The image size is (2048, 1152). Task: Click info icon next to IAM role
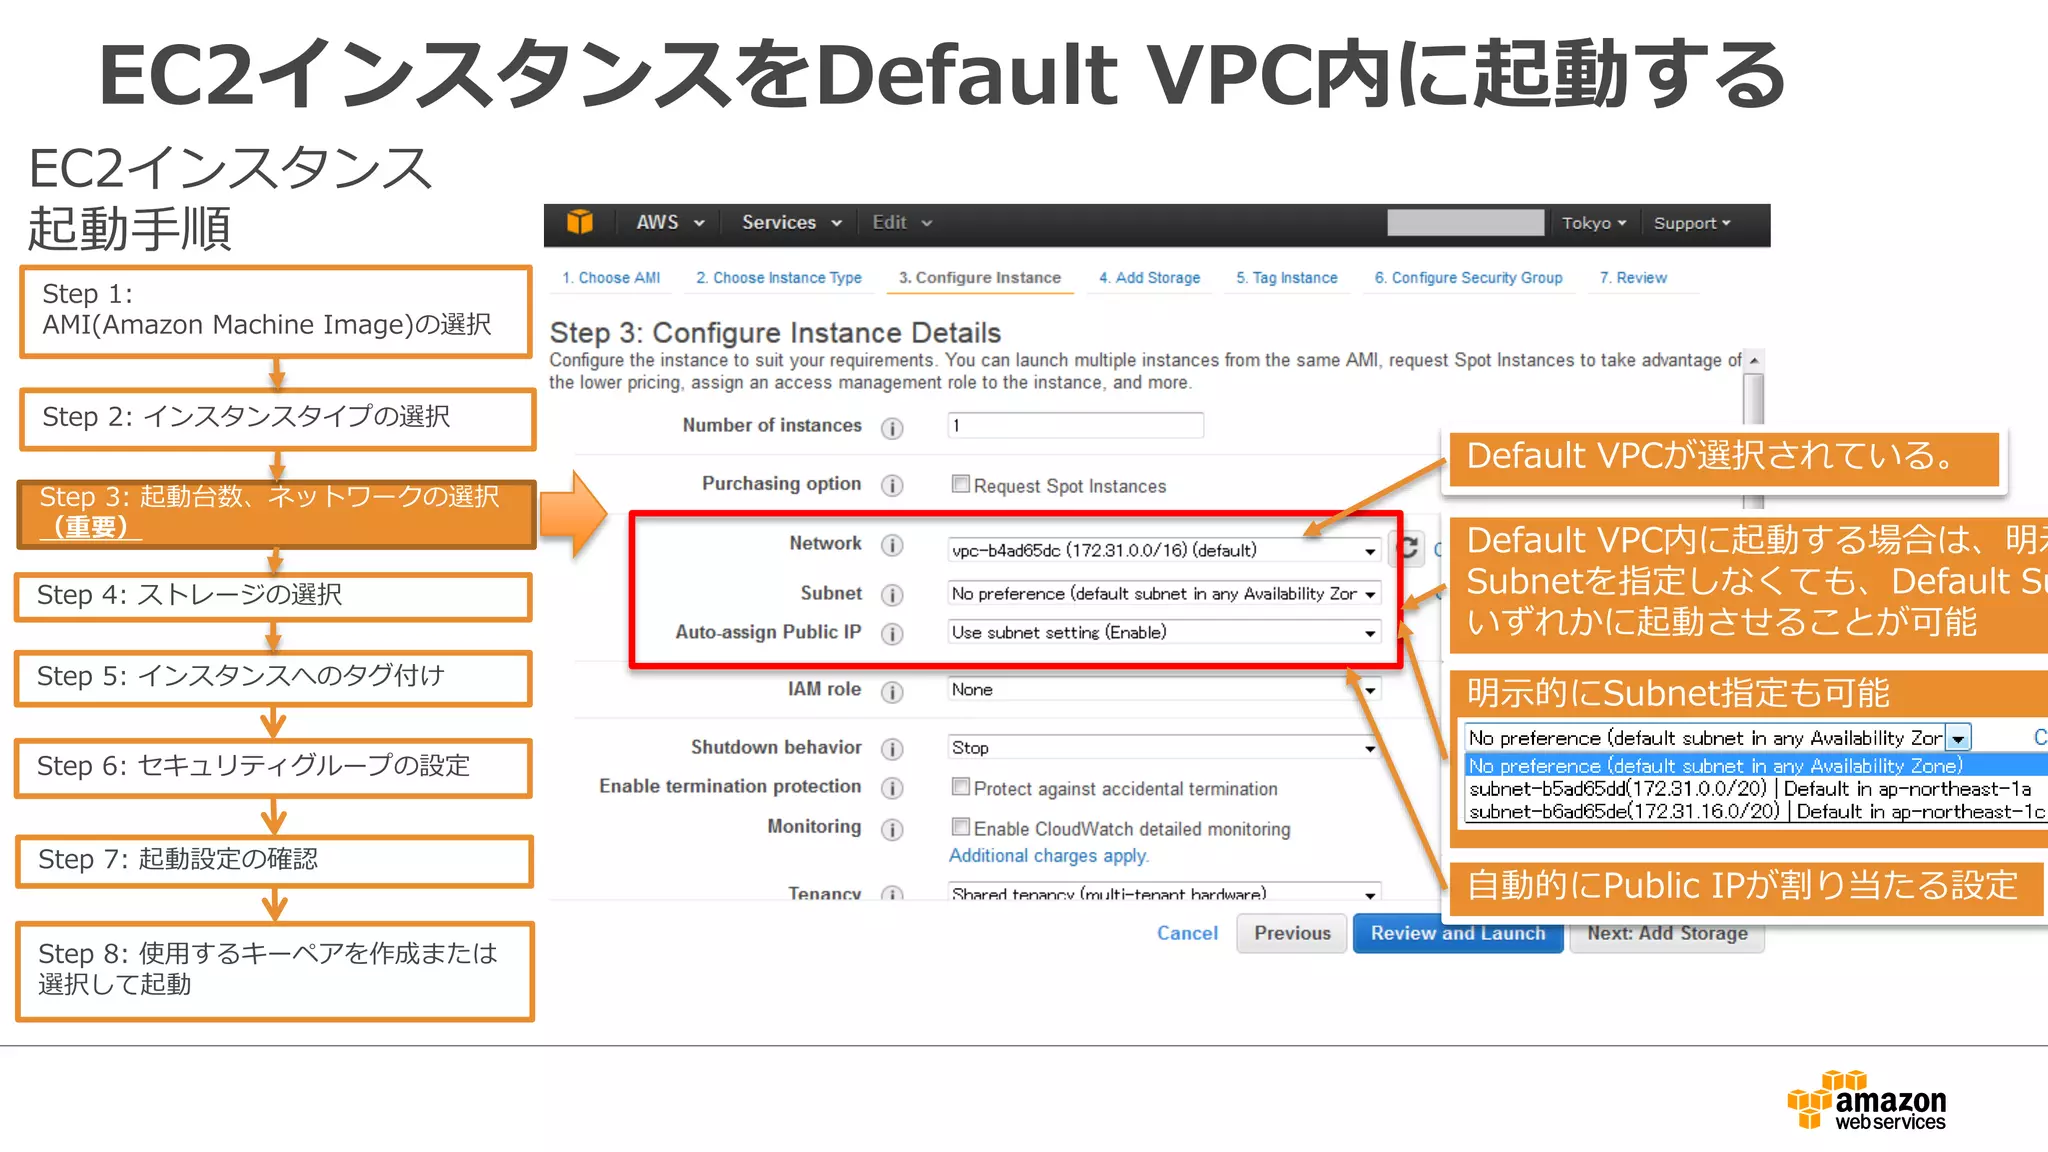tap(892, 692)
